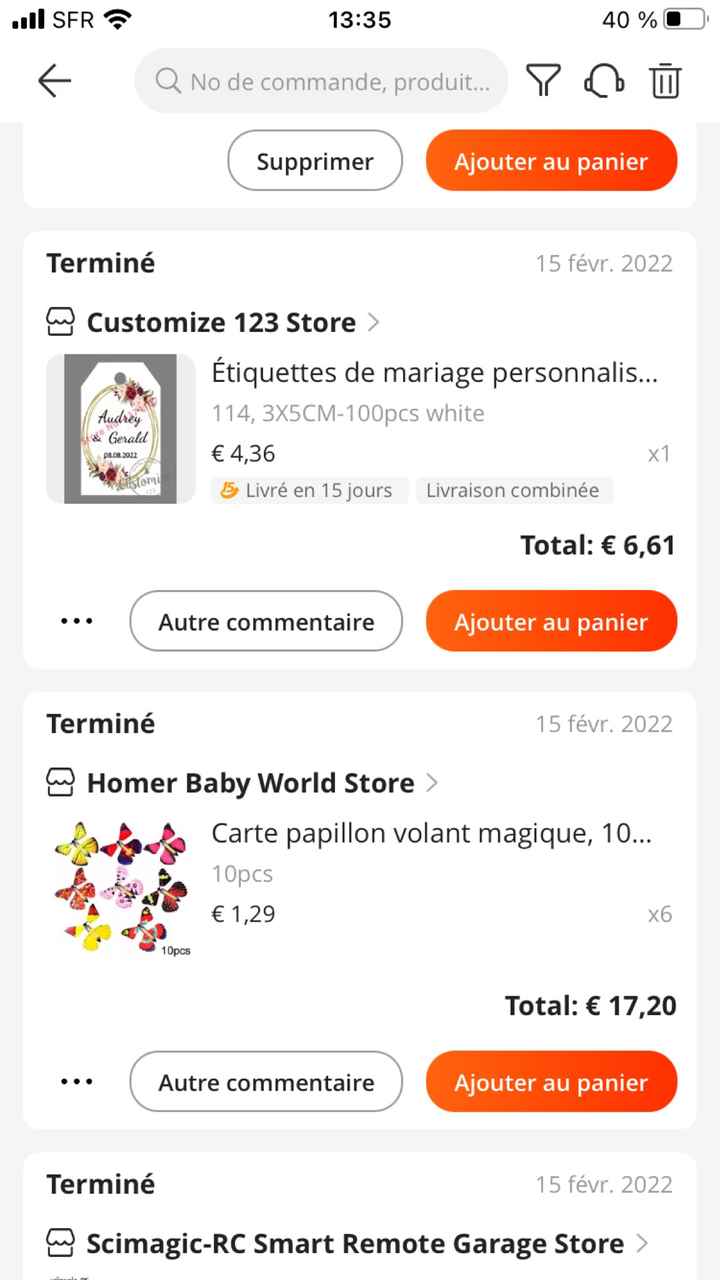The height and width of the screenshot is (1280, 720).
Task: Tap the trash bin icon
Action: (665, 81)
